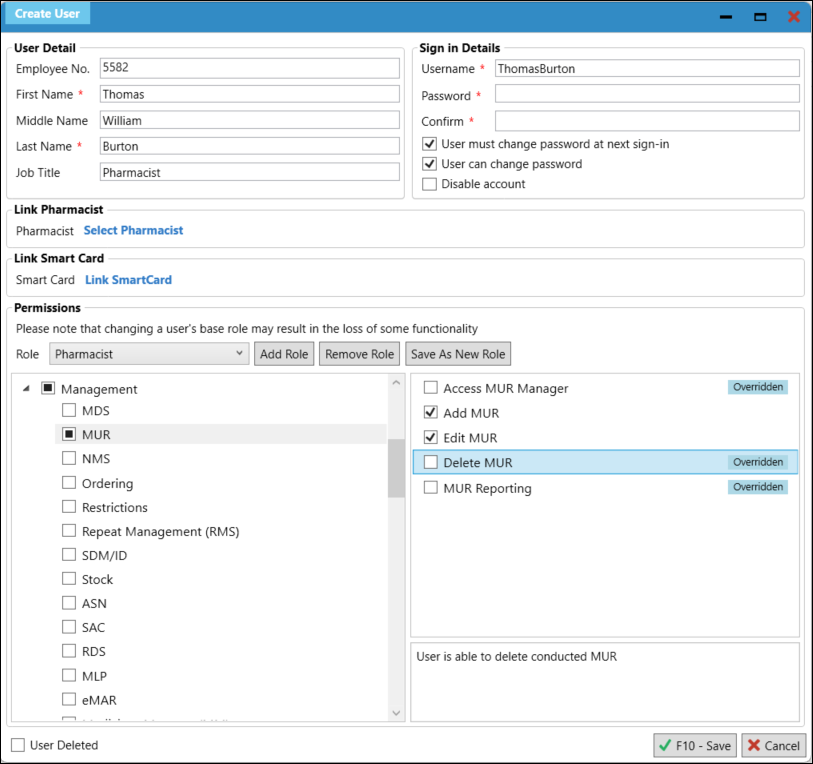This screenshot has height=764, width=813.
Task: Click the Middle Name field containing William
Action: 249,120
